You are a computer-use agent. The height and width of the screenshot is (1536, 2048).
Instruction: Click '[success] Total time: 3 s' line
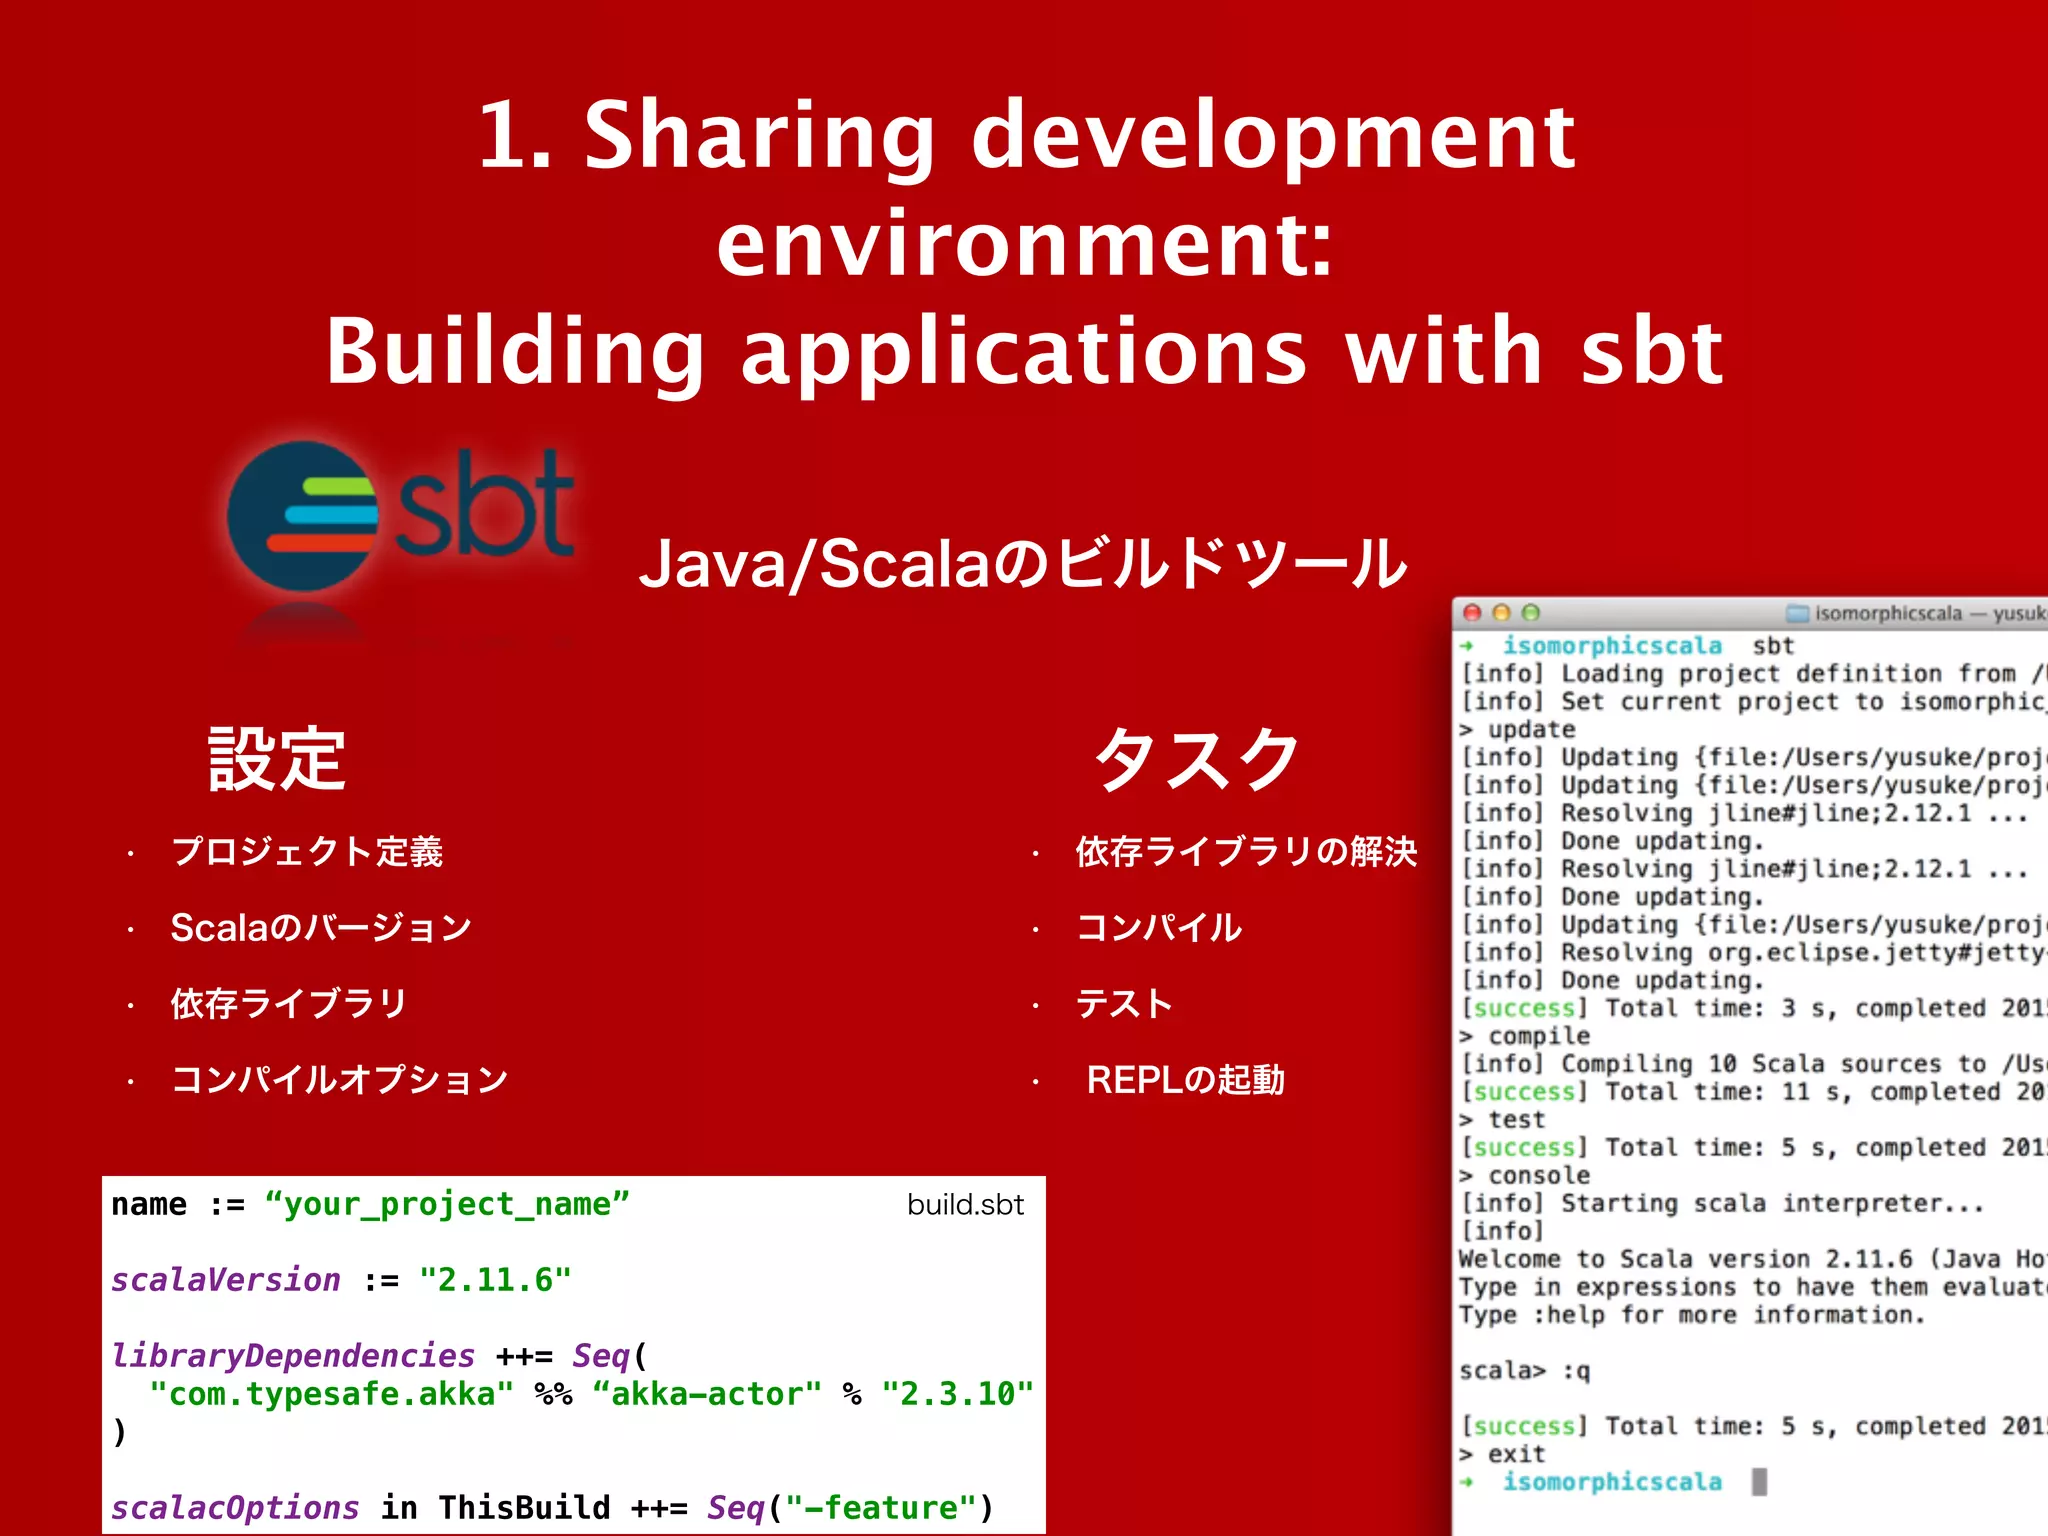1753,1008
